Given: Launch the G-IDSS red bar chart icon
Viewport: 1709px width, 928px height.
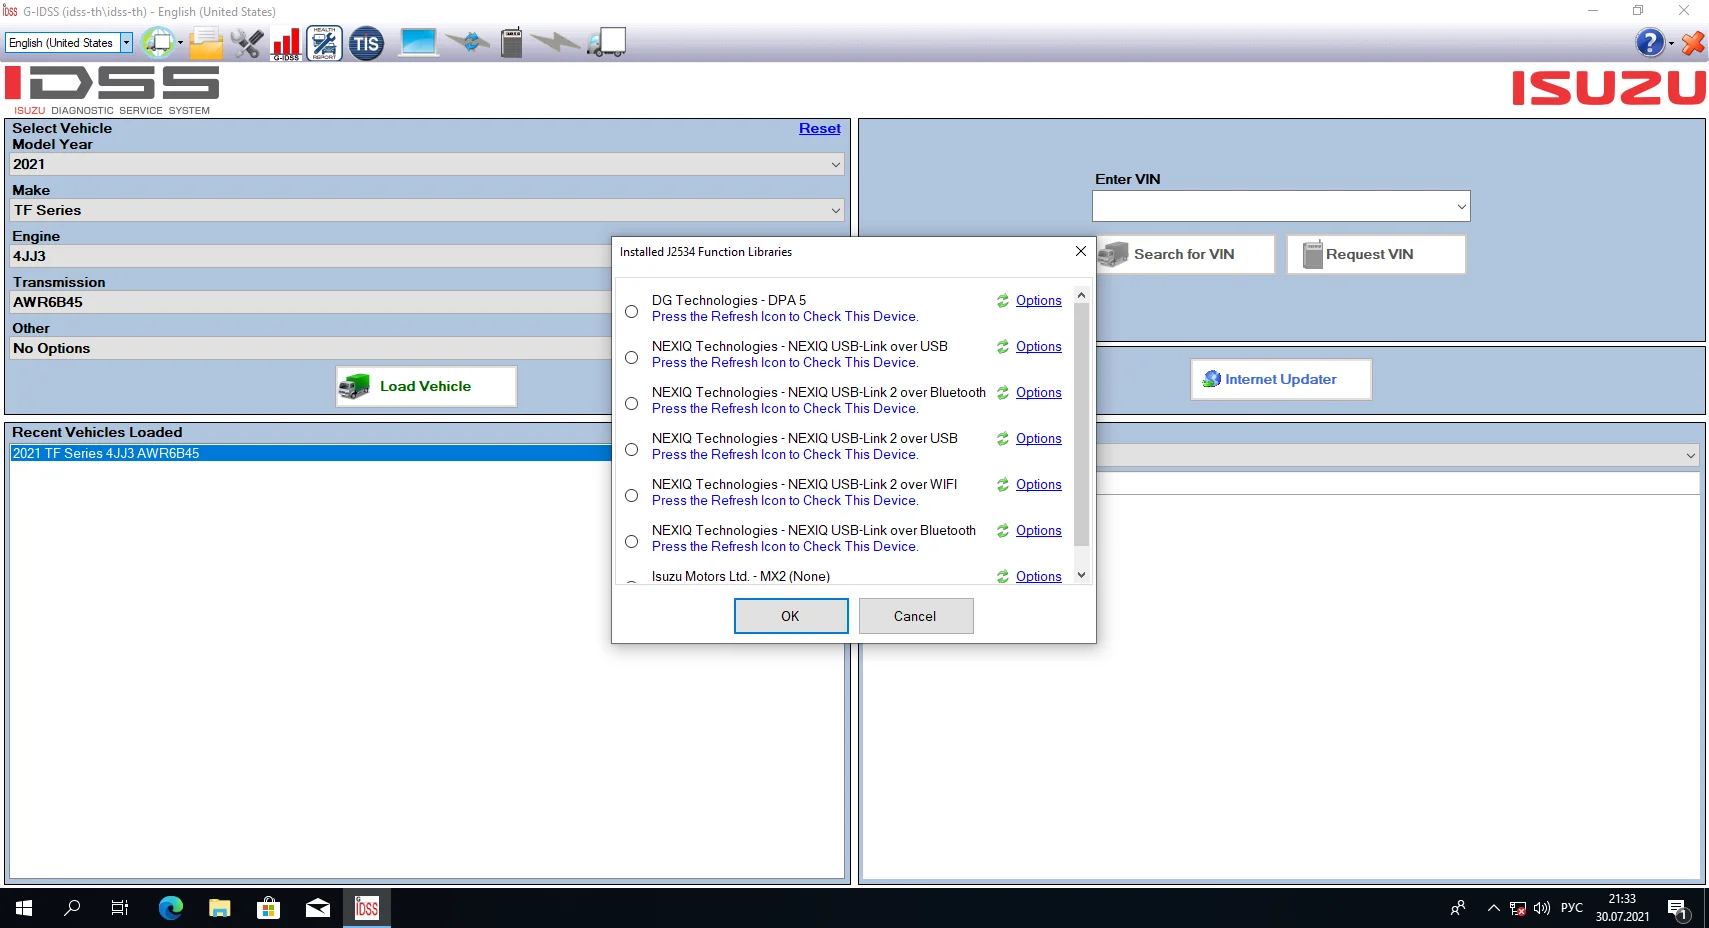Looking at the screenshot, I should click(x=286, y=44).
